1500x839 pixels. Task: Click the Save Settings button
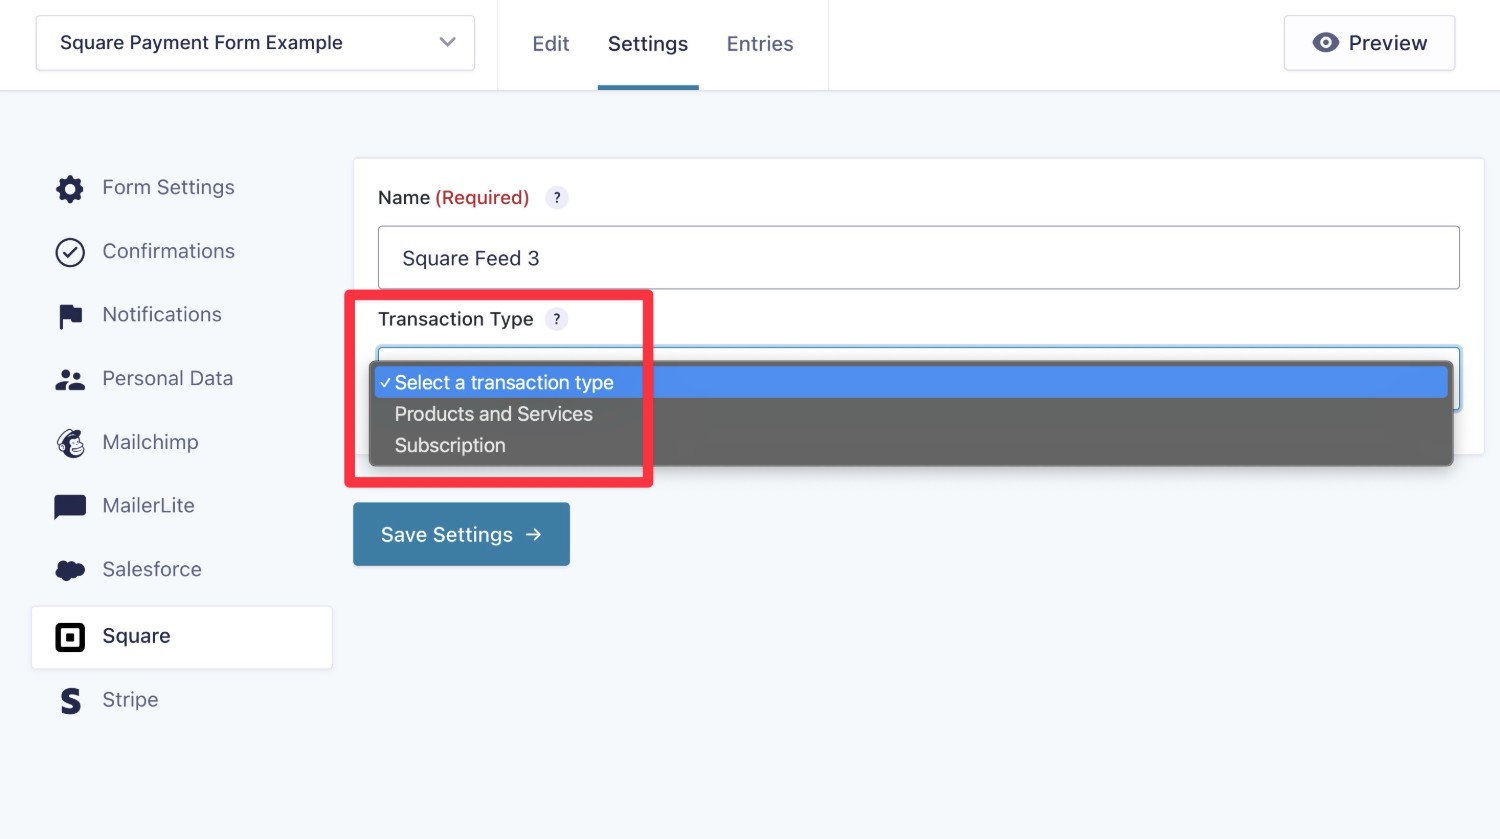click(x=461, y=534)
